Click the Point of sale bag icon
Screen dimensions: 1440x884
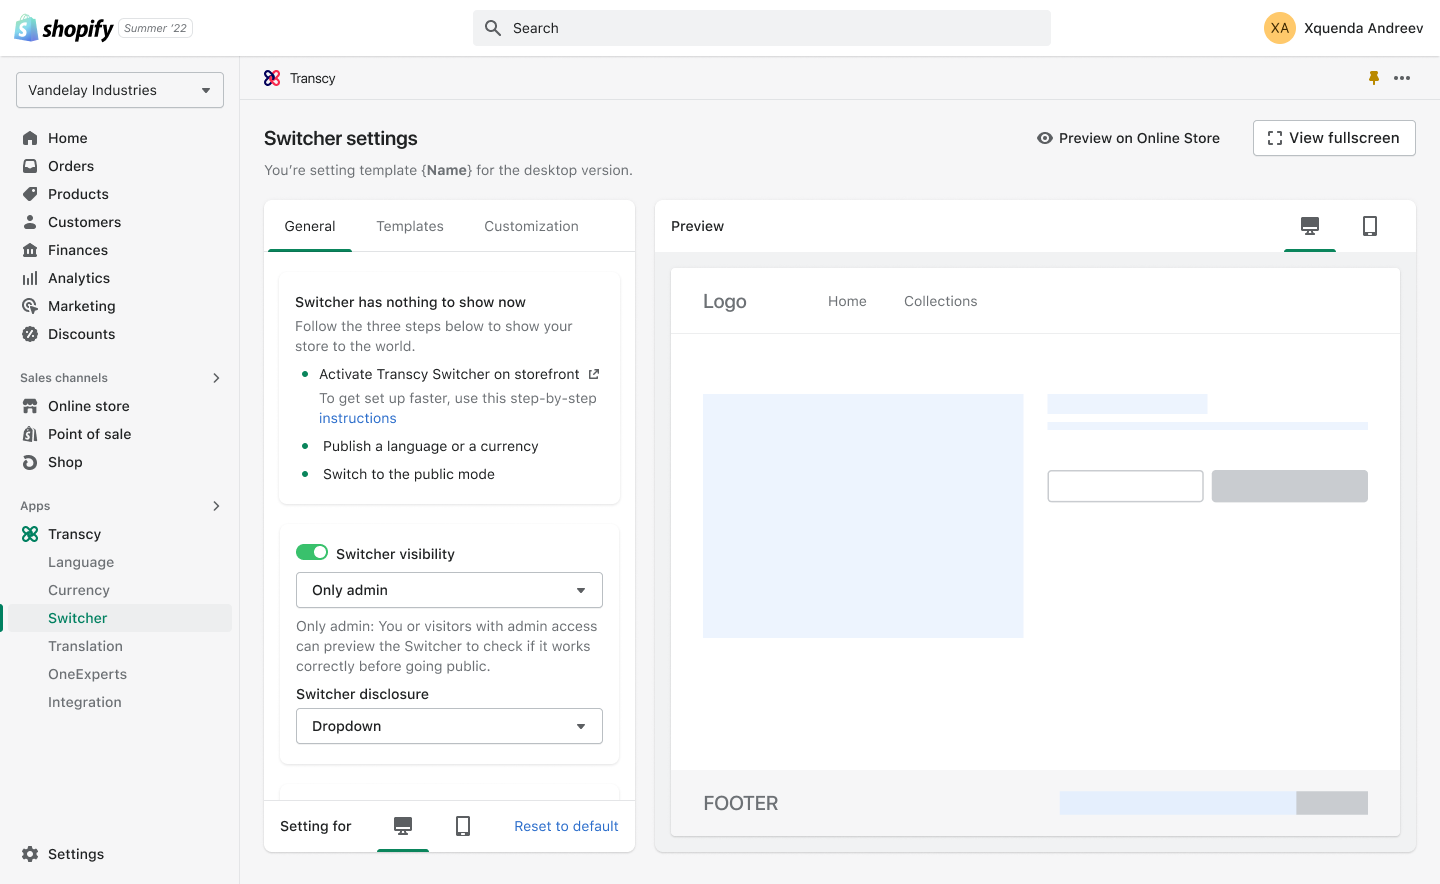pyautogui.click(x=30, y=434)
